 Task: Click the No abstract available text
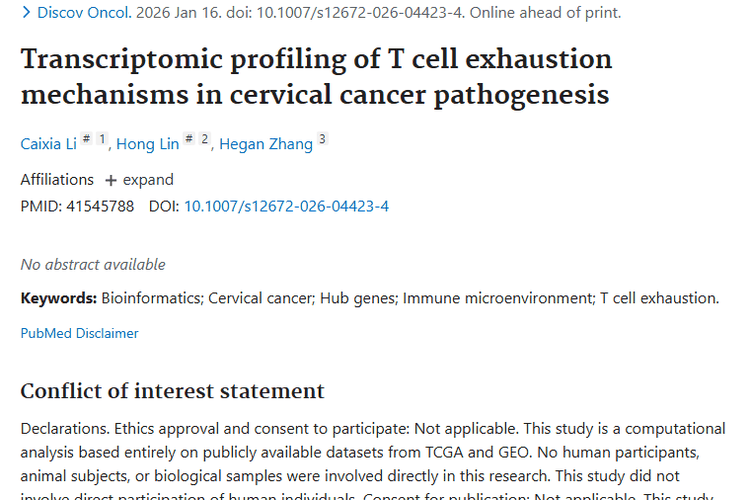point(93,265)
